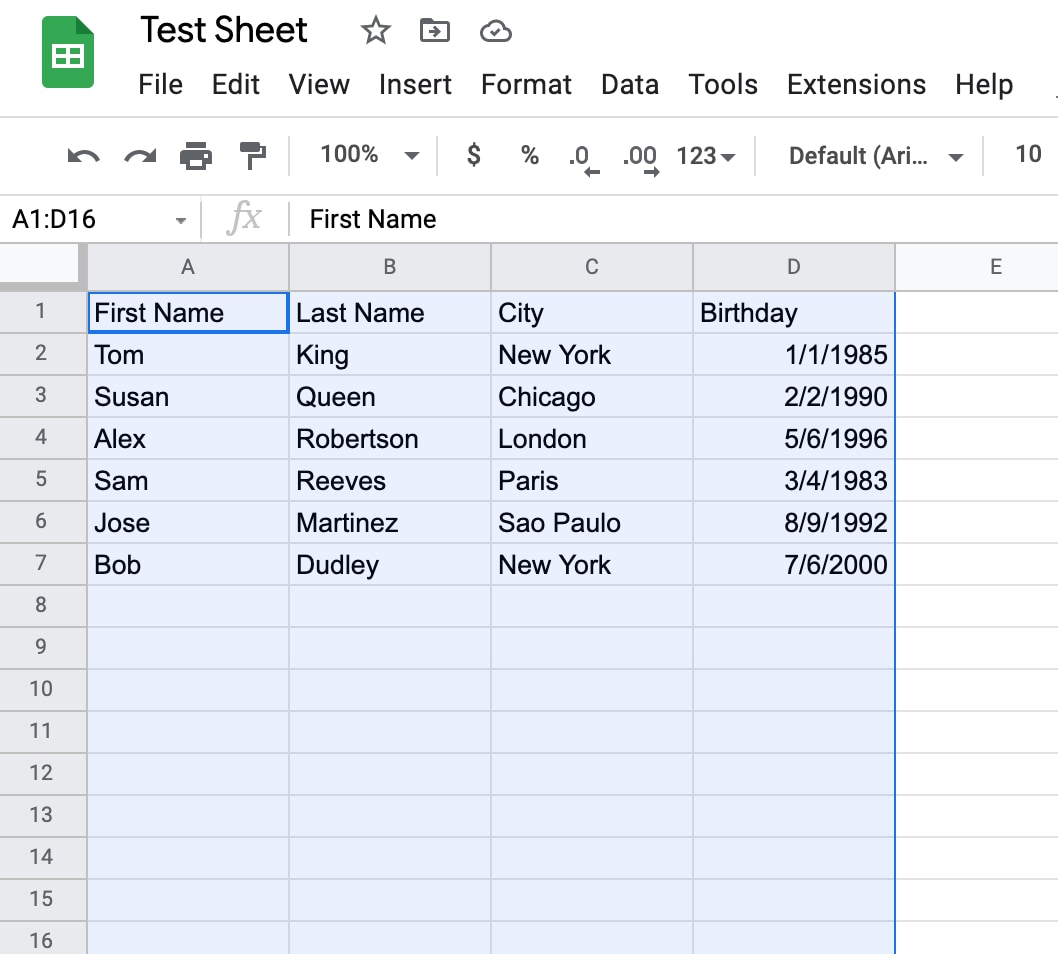Open Google Sheets home via green logo
Image resolution: width=1058 pixels, height=954 pixels.
[x=67, y=53]
